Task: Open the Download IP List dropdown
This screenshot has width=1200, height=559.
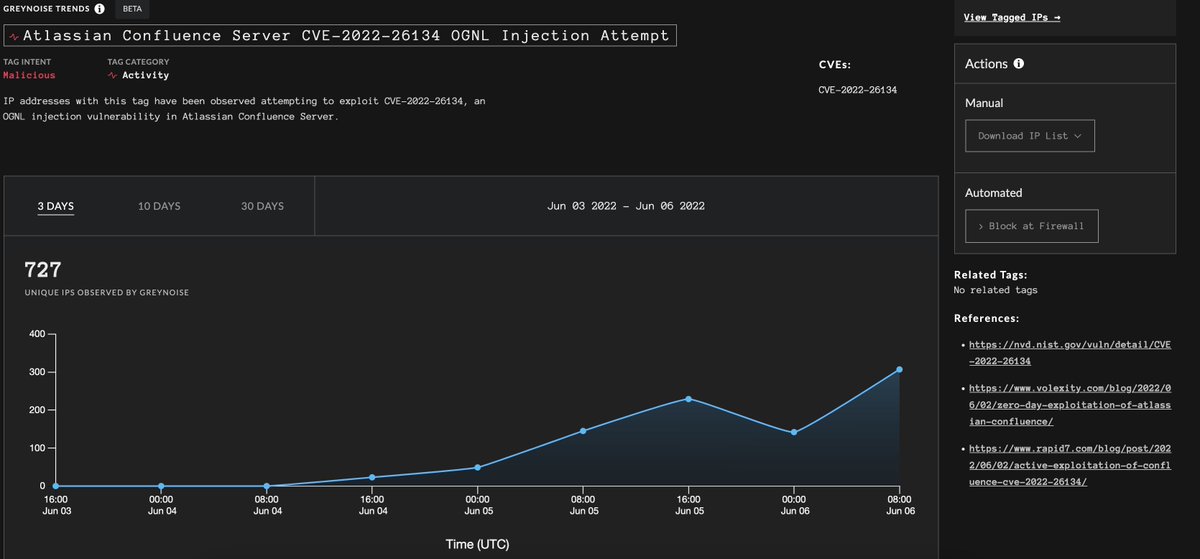Action: pyautogui.click(x=1030, y=136)
